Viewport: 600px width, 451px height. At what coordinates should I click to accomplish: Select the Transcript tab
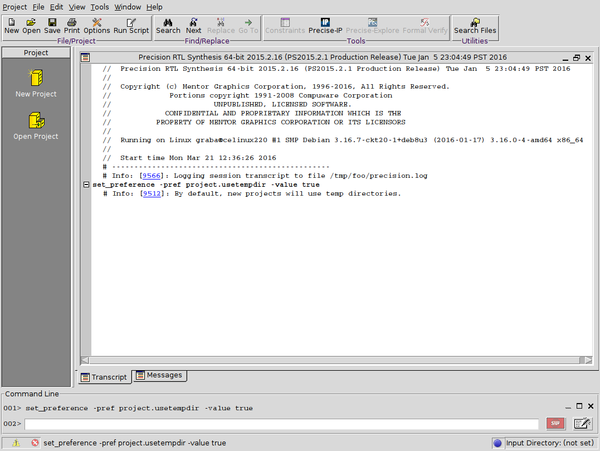coord(104,376)
